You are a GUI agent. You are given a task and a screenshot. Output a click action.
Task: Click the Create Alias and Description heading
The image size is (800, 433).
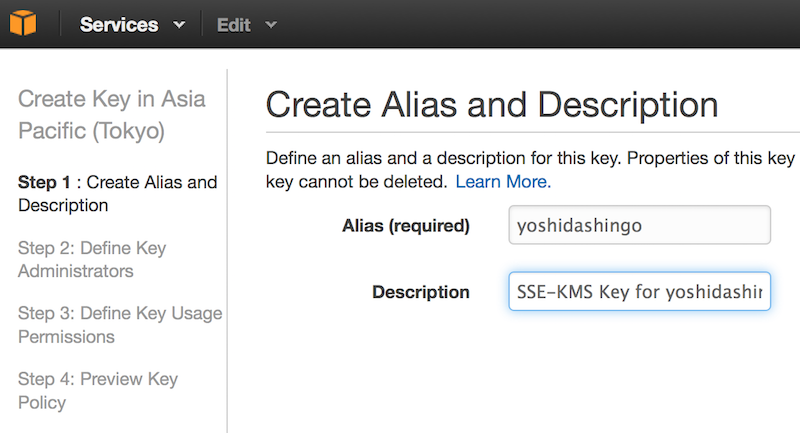492,105
